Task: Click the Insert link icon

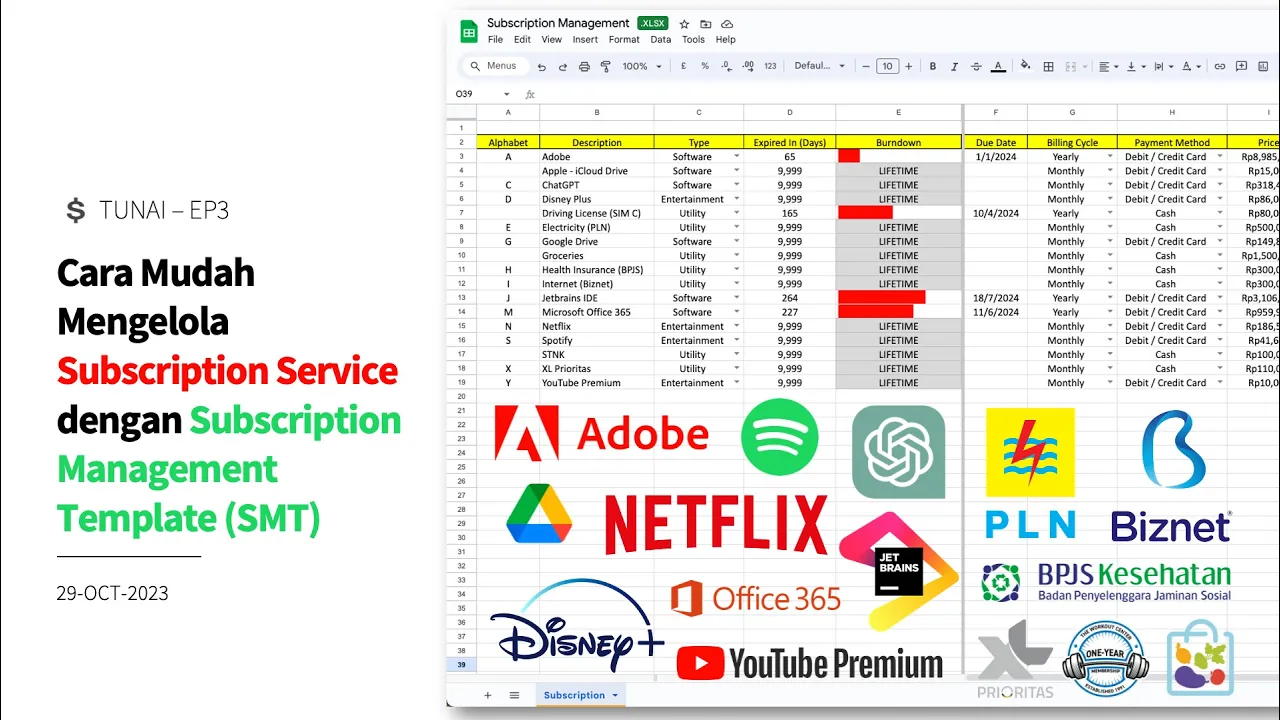Action: (x=1219, y=66)
